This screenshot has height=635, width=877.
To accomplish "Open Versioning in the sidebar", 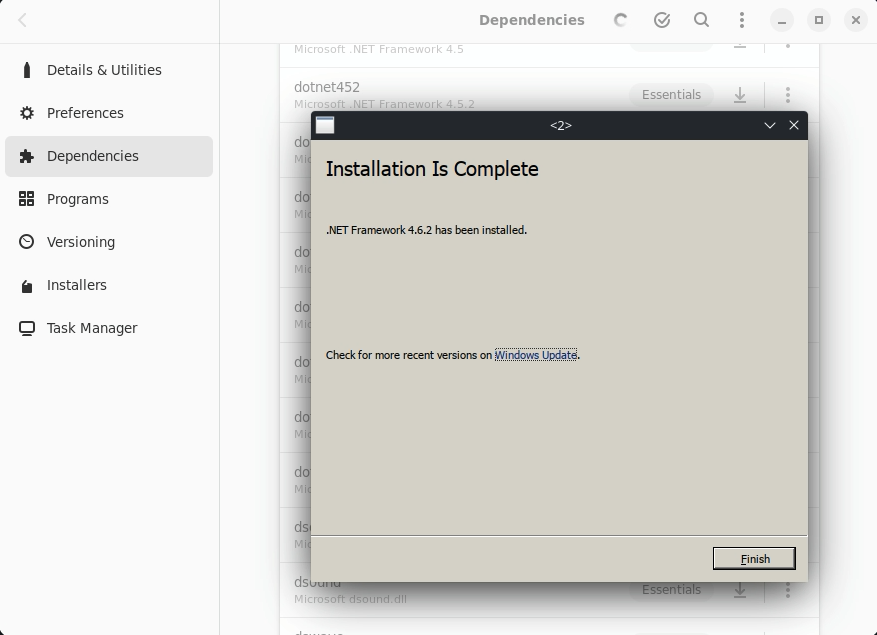I will pos(109,242).
